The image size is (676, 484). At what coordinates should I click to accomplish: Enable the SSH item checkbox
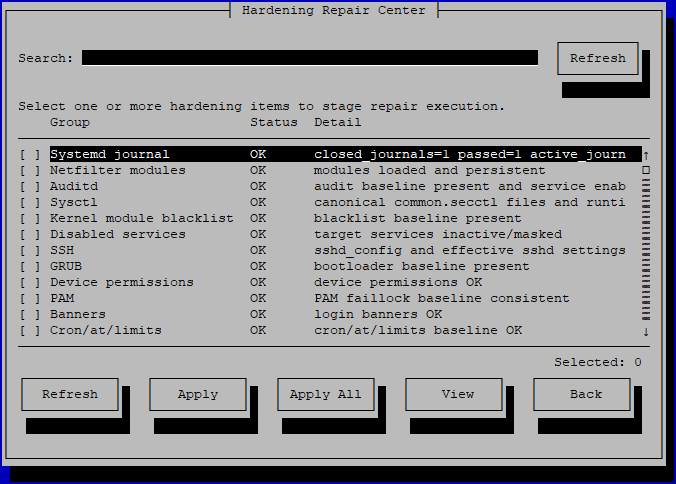(x=30, y=250)
